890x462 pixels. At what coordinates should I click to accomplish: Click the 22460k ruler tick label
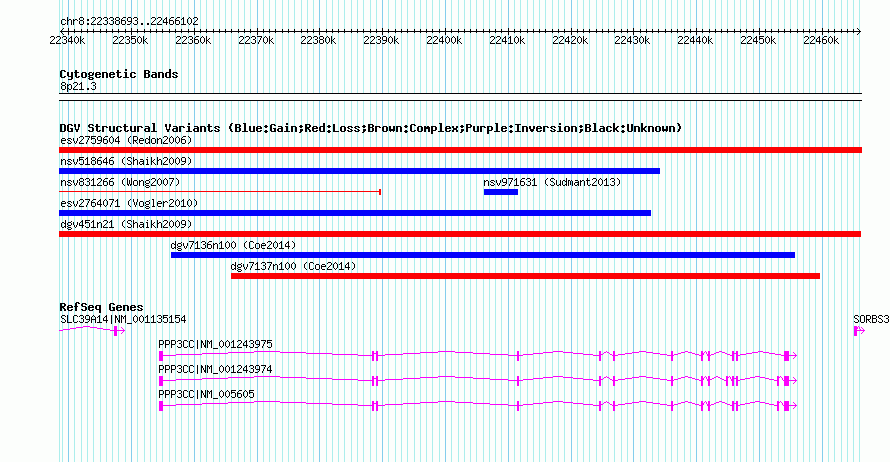(821, 40)
